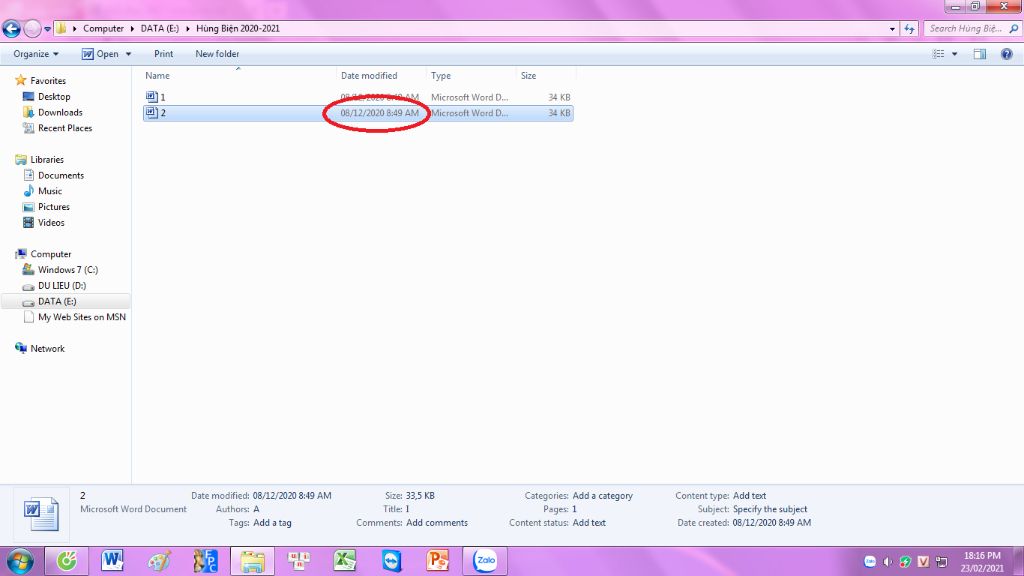Open Help with the question mark icon
This screenshot has height=576, width=1024.
[x=1006, y=54]
